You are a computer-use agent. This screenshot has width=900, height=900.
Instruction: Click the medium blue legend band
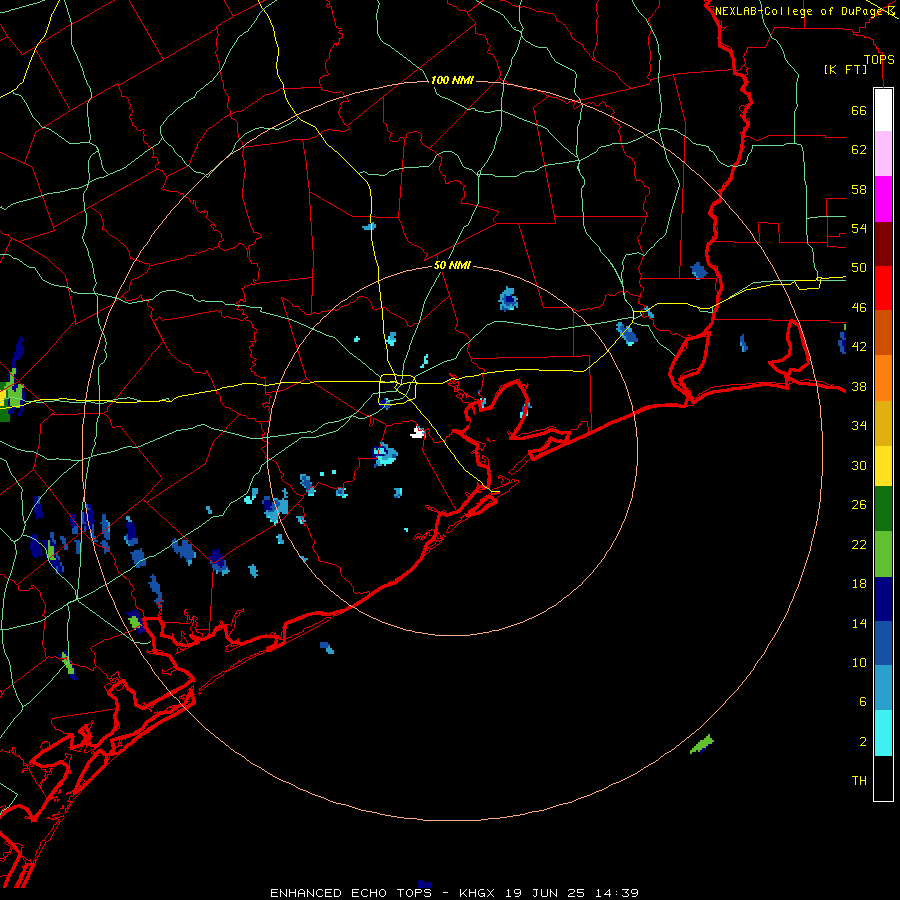click(x=883, y=643)
